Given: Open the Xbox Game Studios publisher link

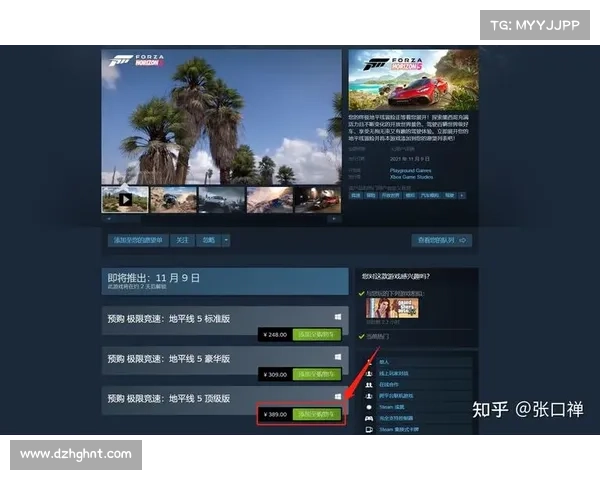Looking at the screenshot, I should click(x=411, y=177).
